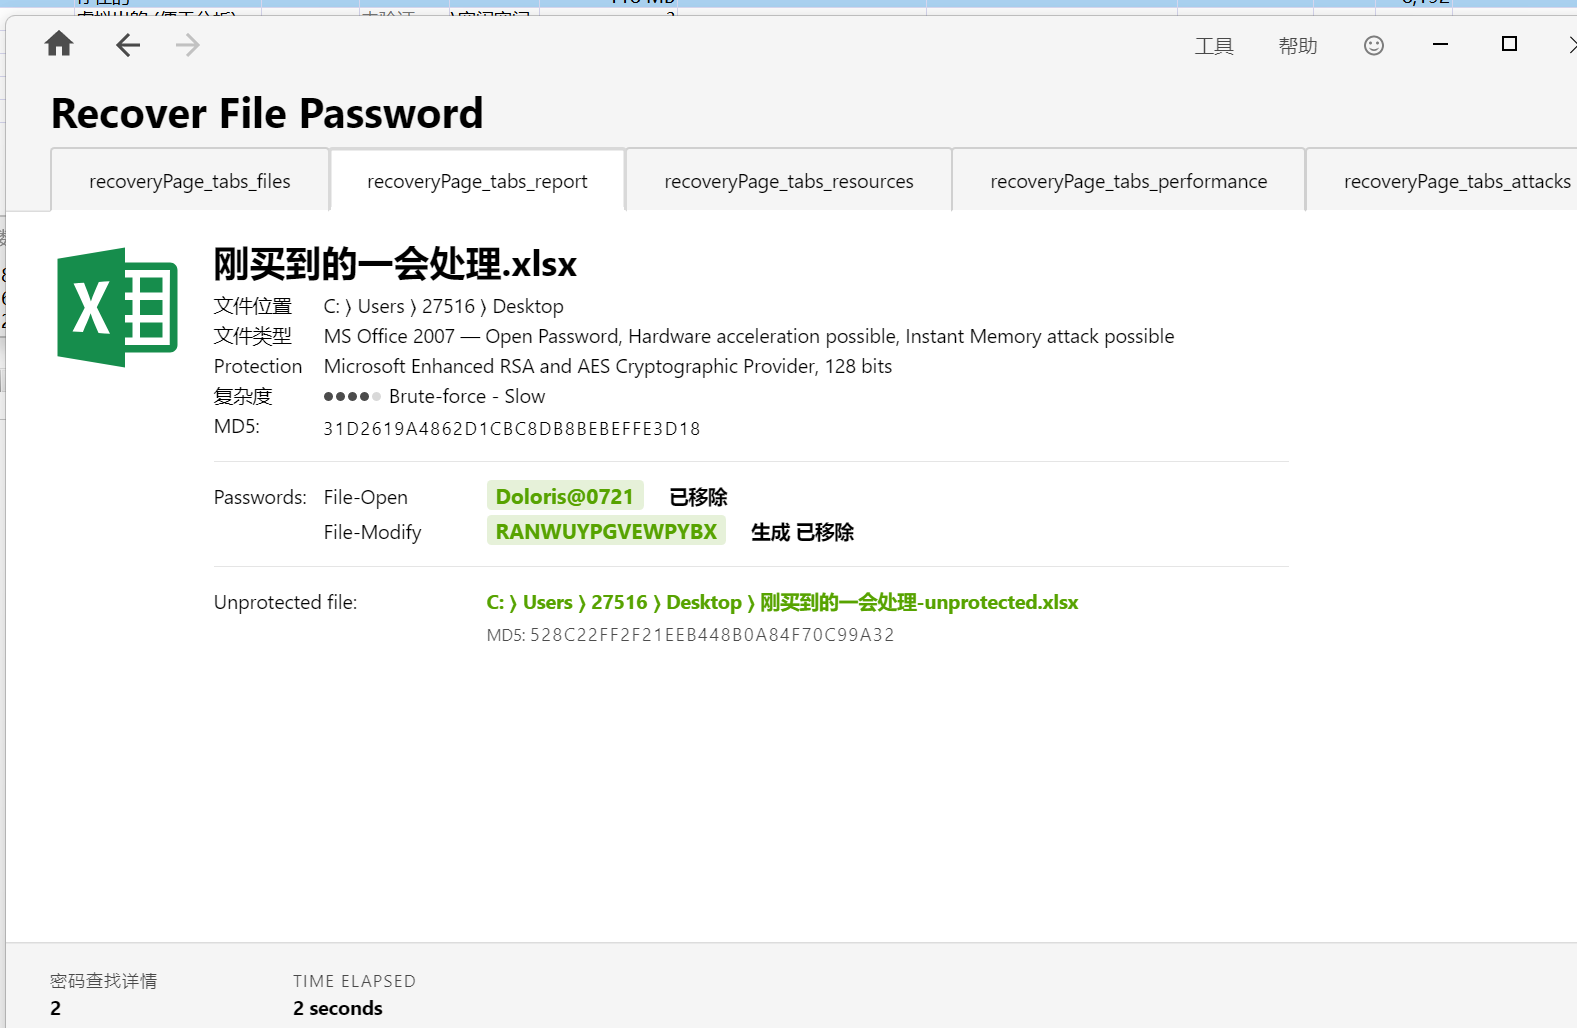The image size is (1577, 1028).
Task: Navigate back with the left arrow
Action: coord(128,45)
